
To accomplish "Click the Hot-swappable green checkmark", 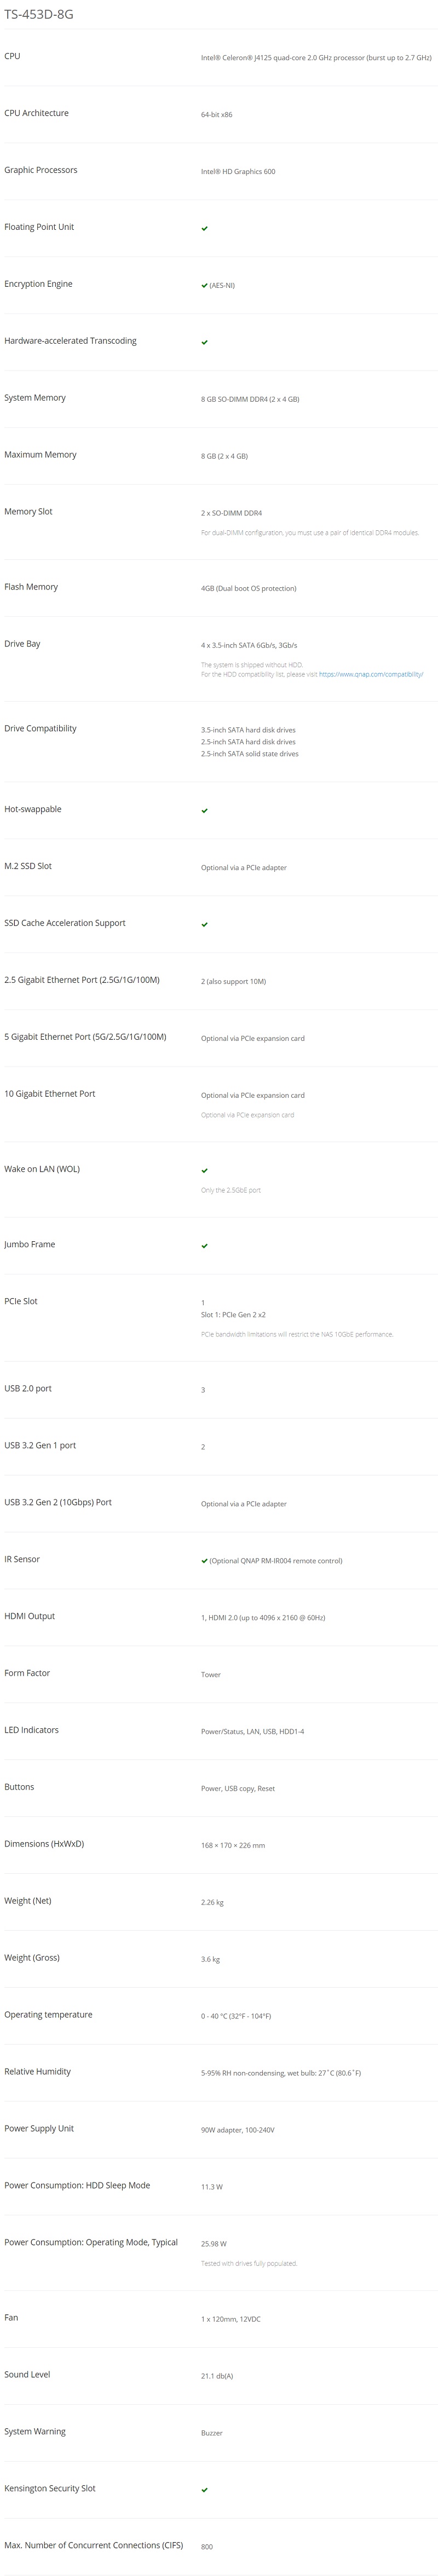I will tap(204, 810).
